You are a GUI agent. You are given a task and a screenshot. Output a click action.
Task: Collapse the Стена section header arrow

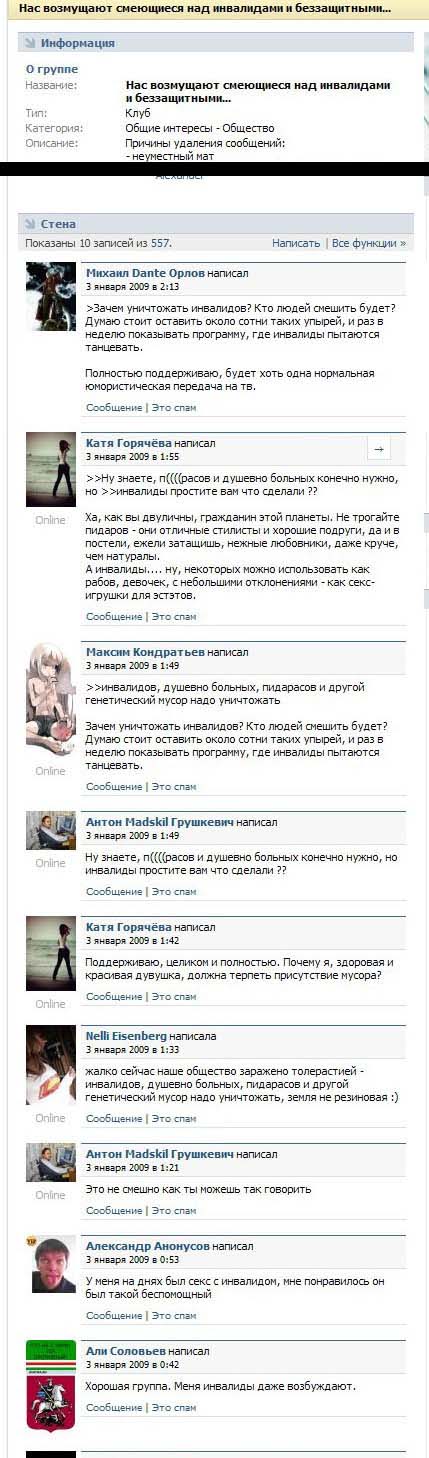30,224
